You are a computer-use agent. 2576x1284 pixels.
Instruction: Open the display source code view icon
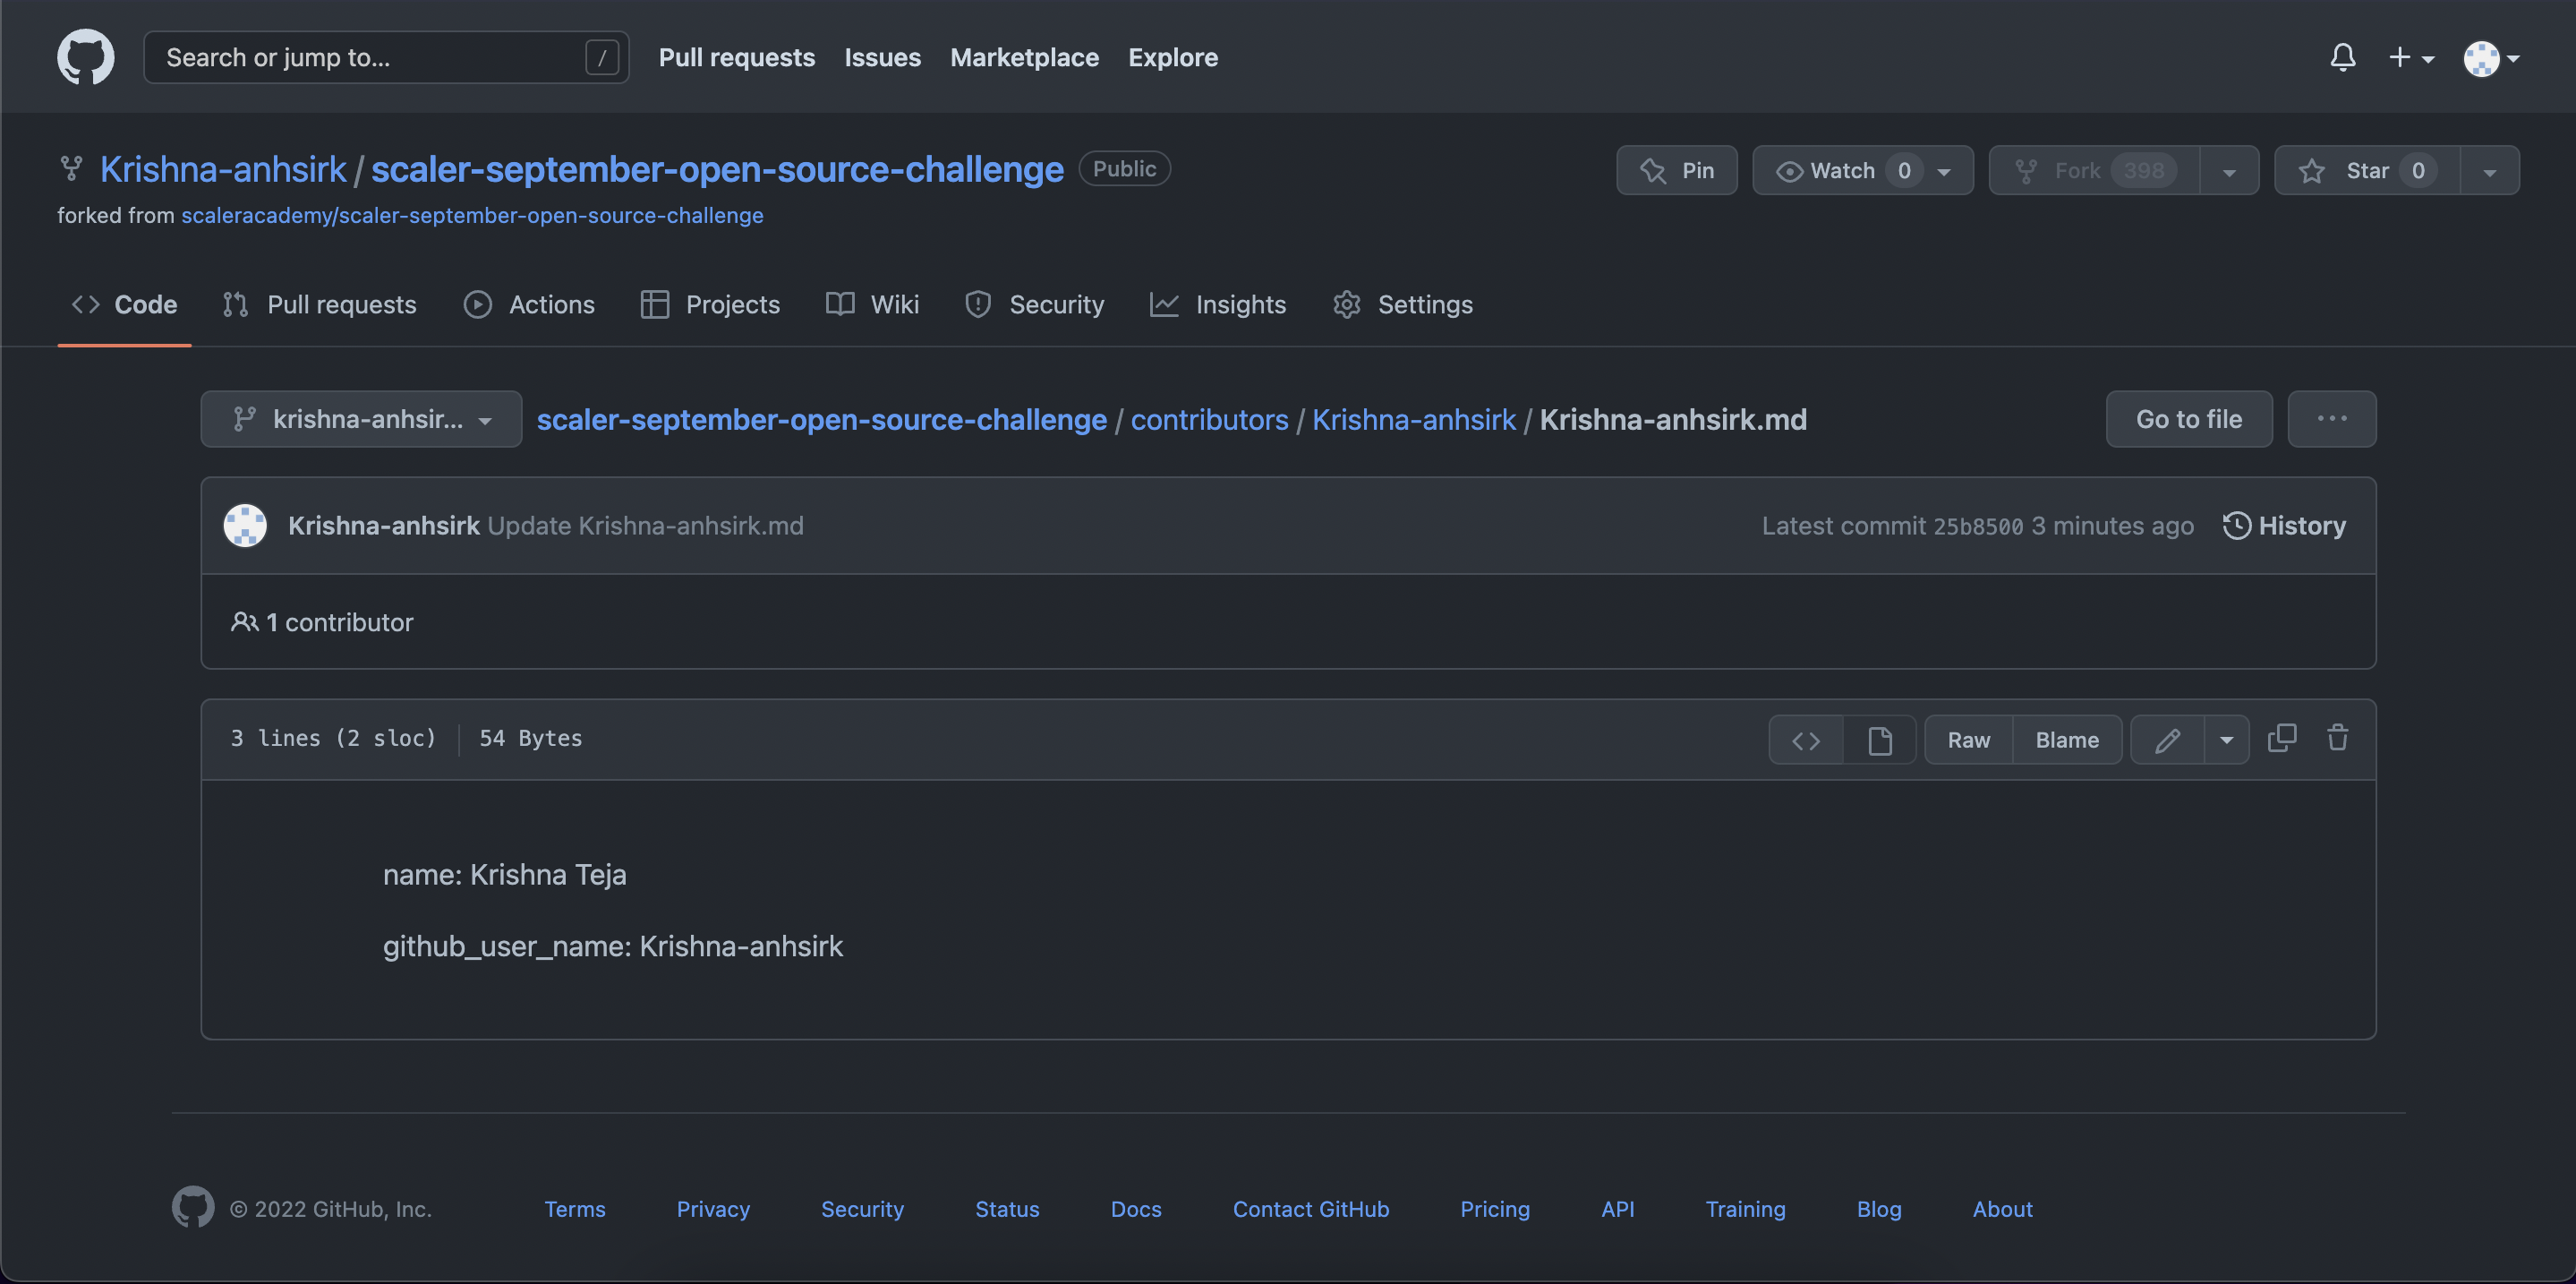pyautogui.click(x=1806, y=740)
